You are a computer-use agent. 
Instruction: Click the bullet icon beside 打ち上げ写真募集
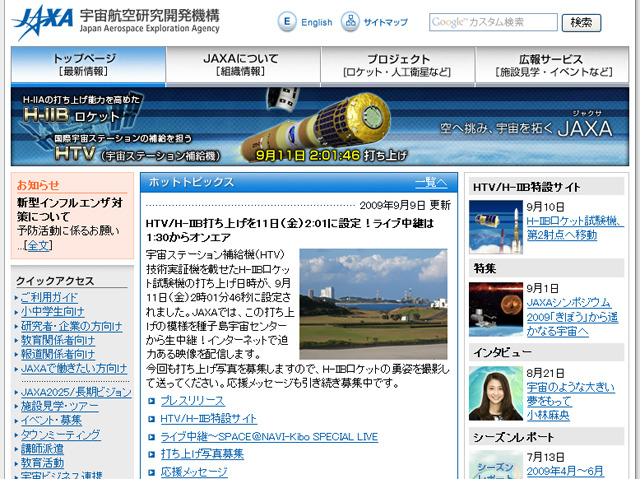[151, 454]
